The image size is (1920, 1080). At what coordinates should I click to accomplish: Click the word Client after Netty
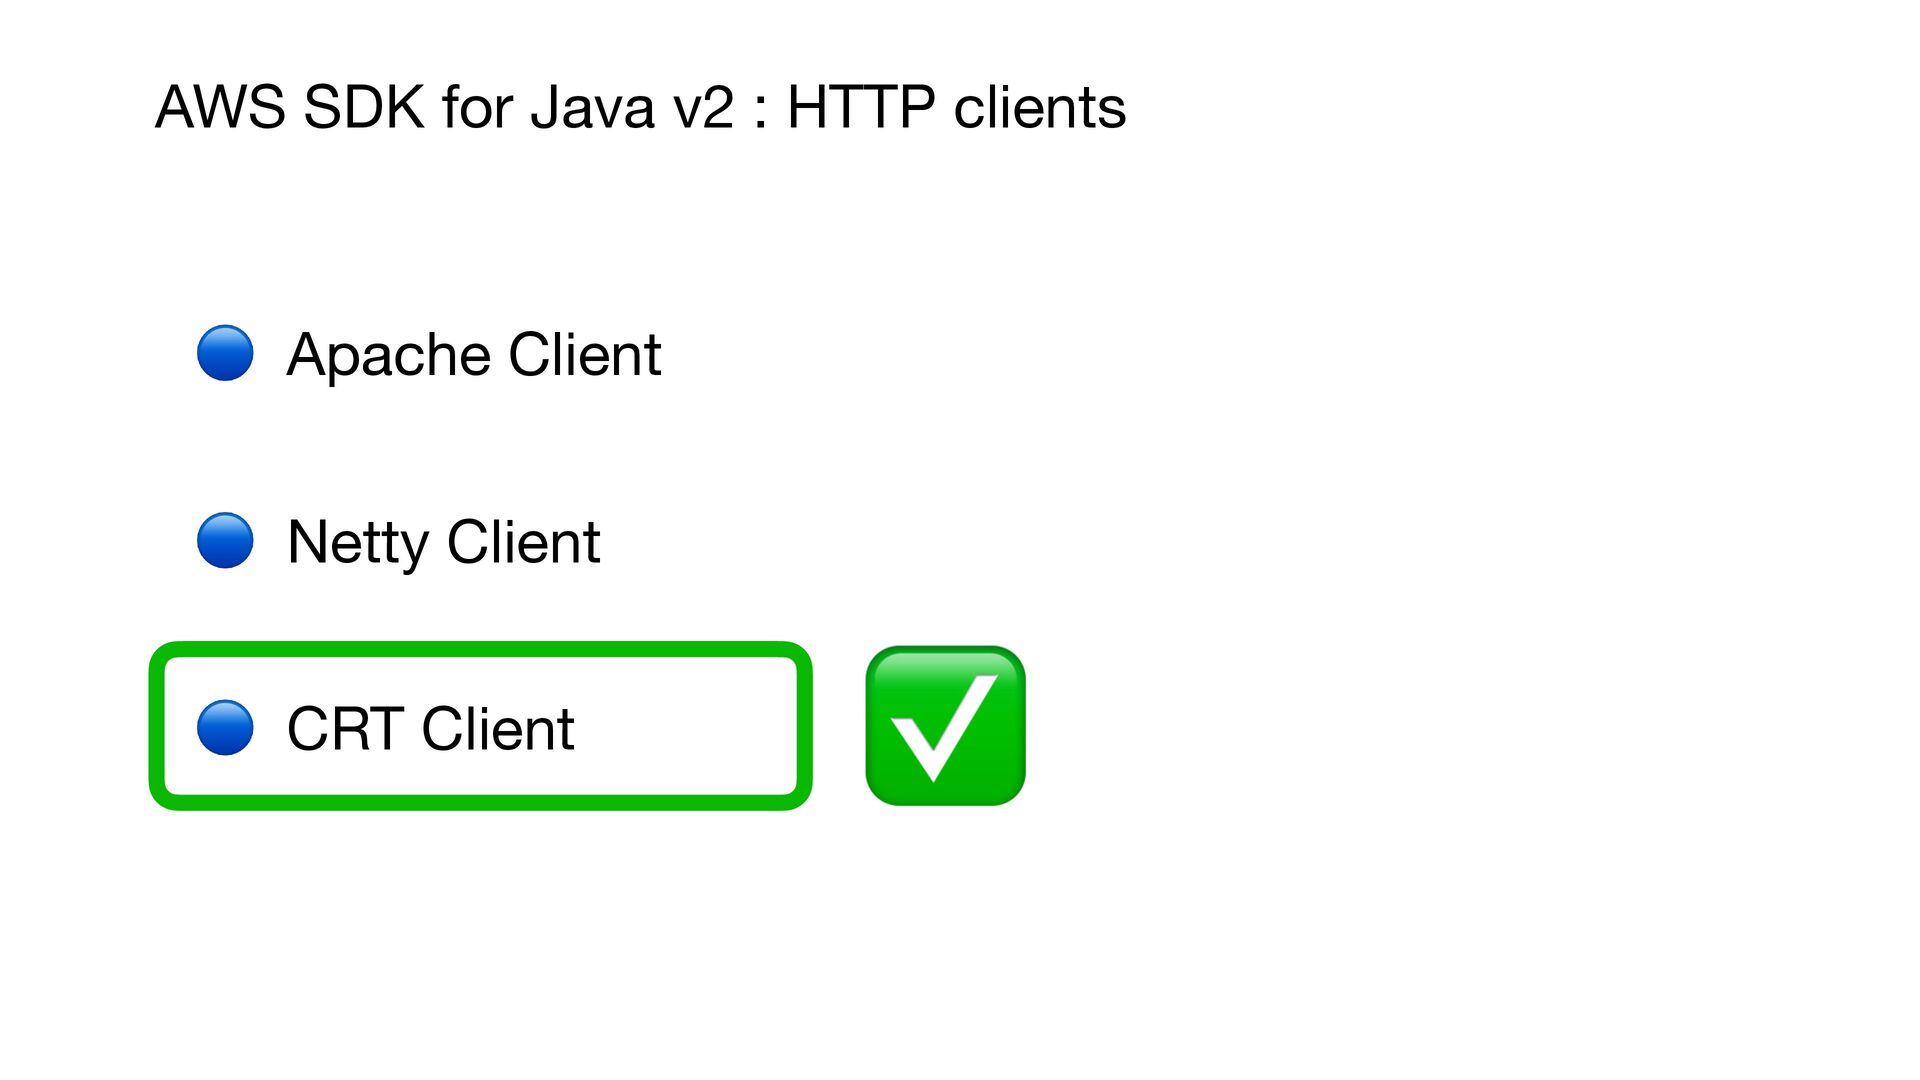click(524, 542)
